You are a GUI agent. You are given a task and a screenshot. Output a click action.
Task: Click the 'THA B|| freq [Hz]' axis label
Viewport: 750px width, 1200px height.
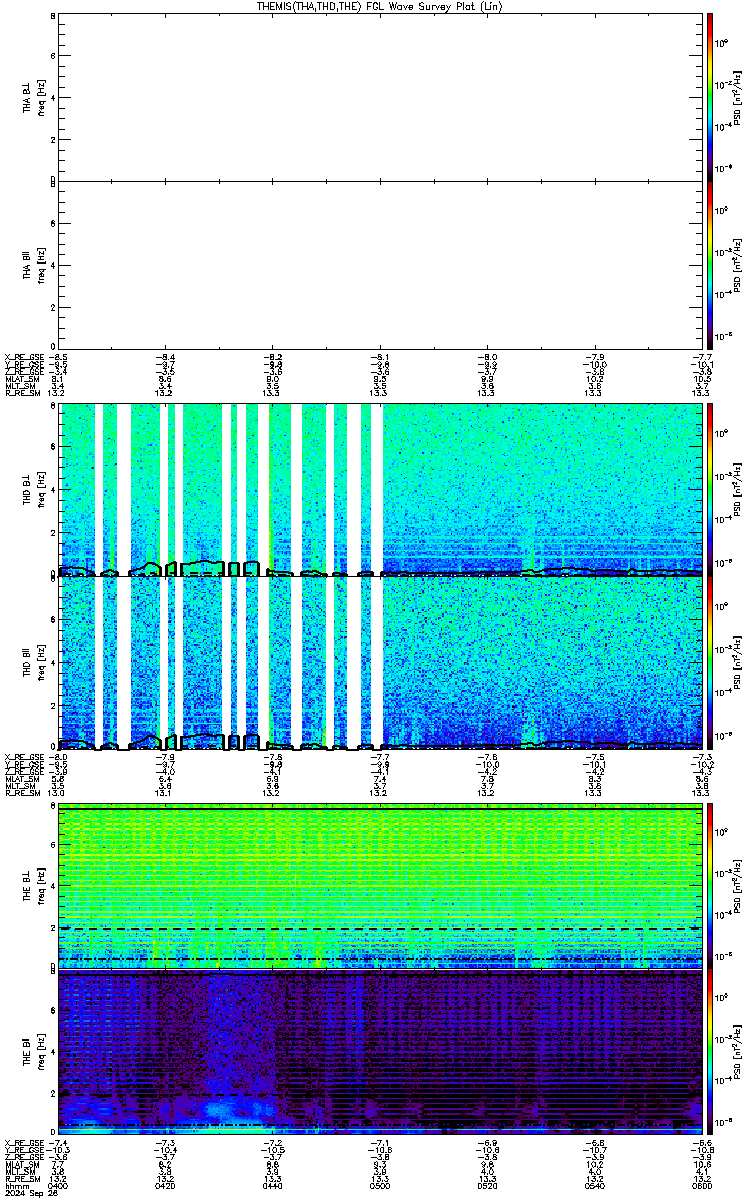pos(33,264)
